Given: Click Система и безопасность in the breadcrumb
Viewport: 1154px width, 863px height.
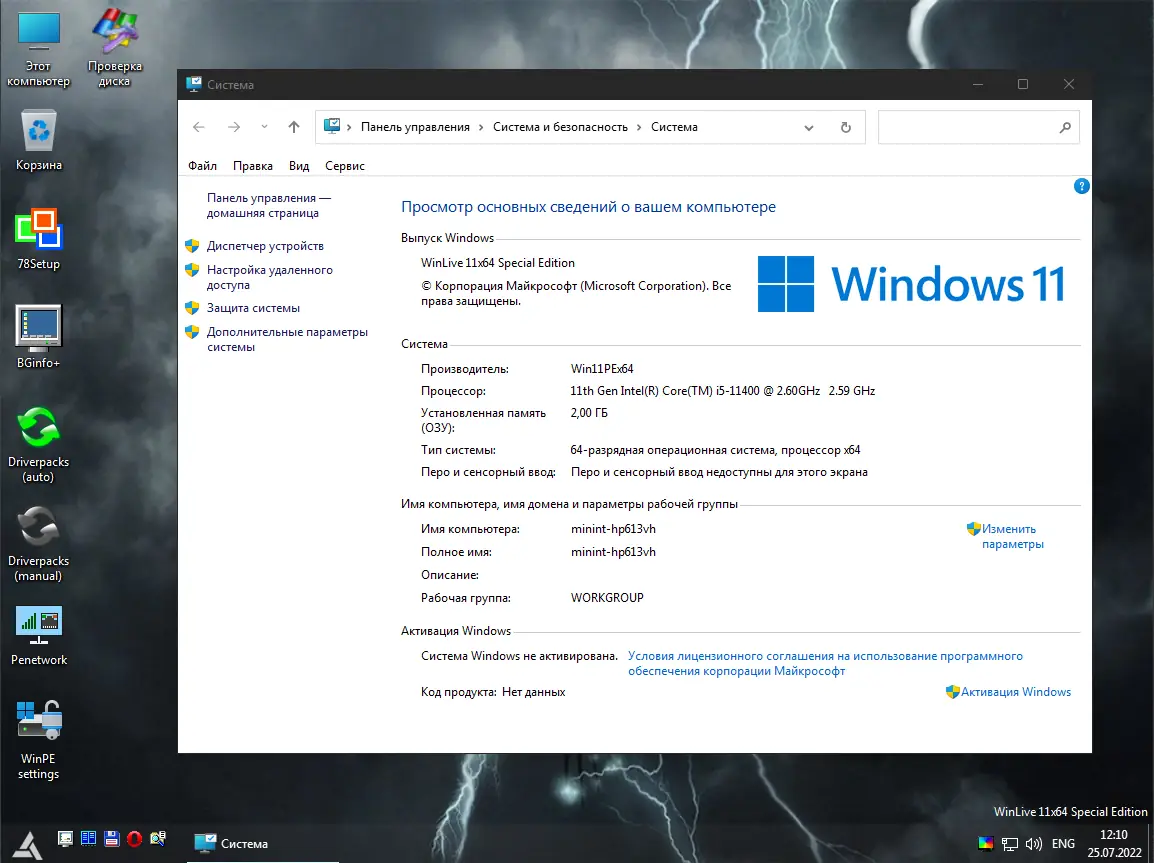Looking at the screenshot, I should [x=560, y=127].
